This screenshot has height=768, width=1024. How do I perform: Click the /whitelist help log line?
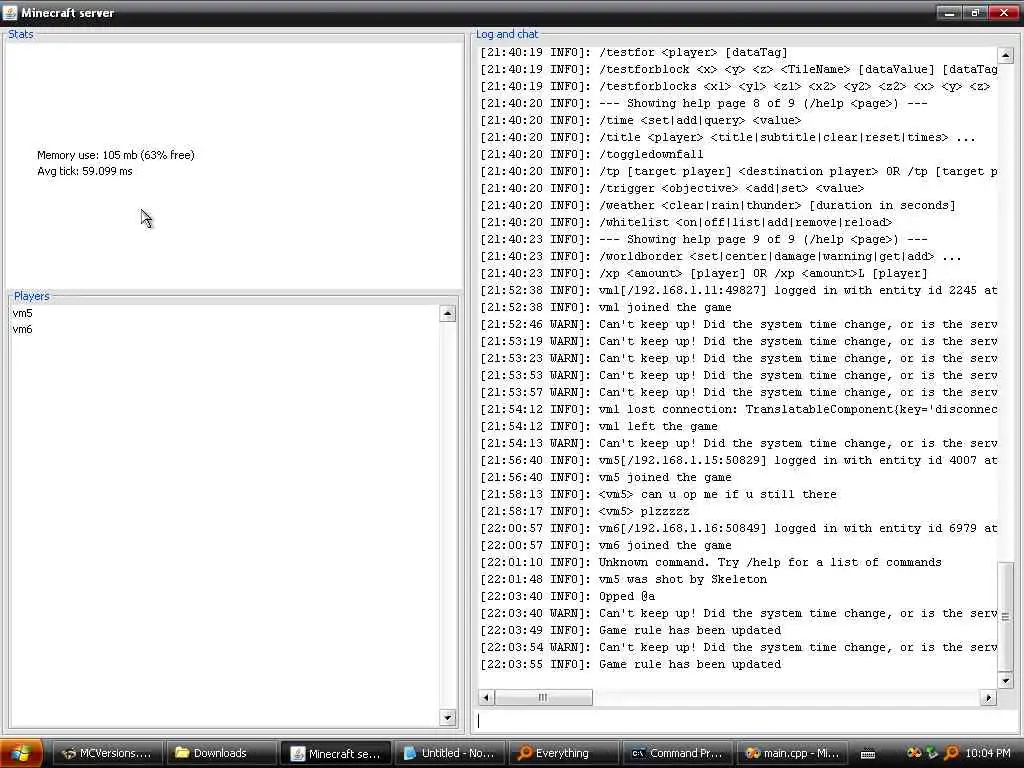(686, 222)
